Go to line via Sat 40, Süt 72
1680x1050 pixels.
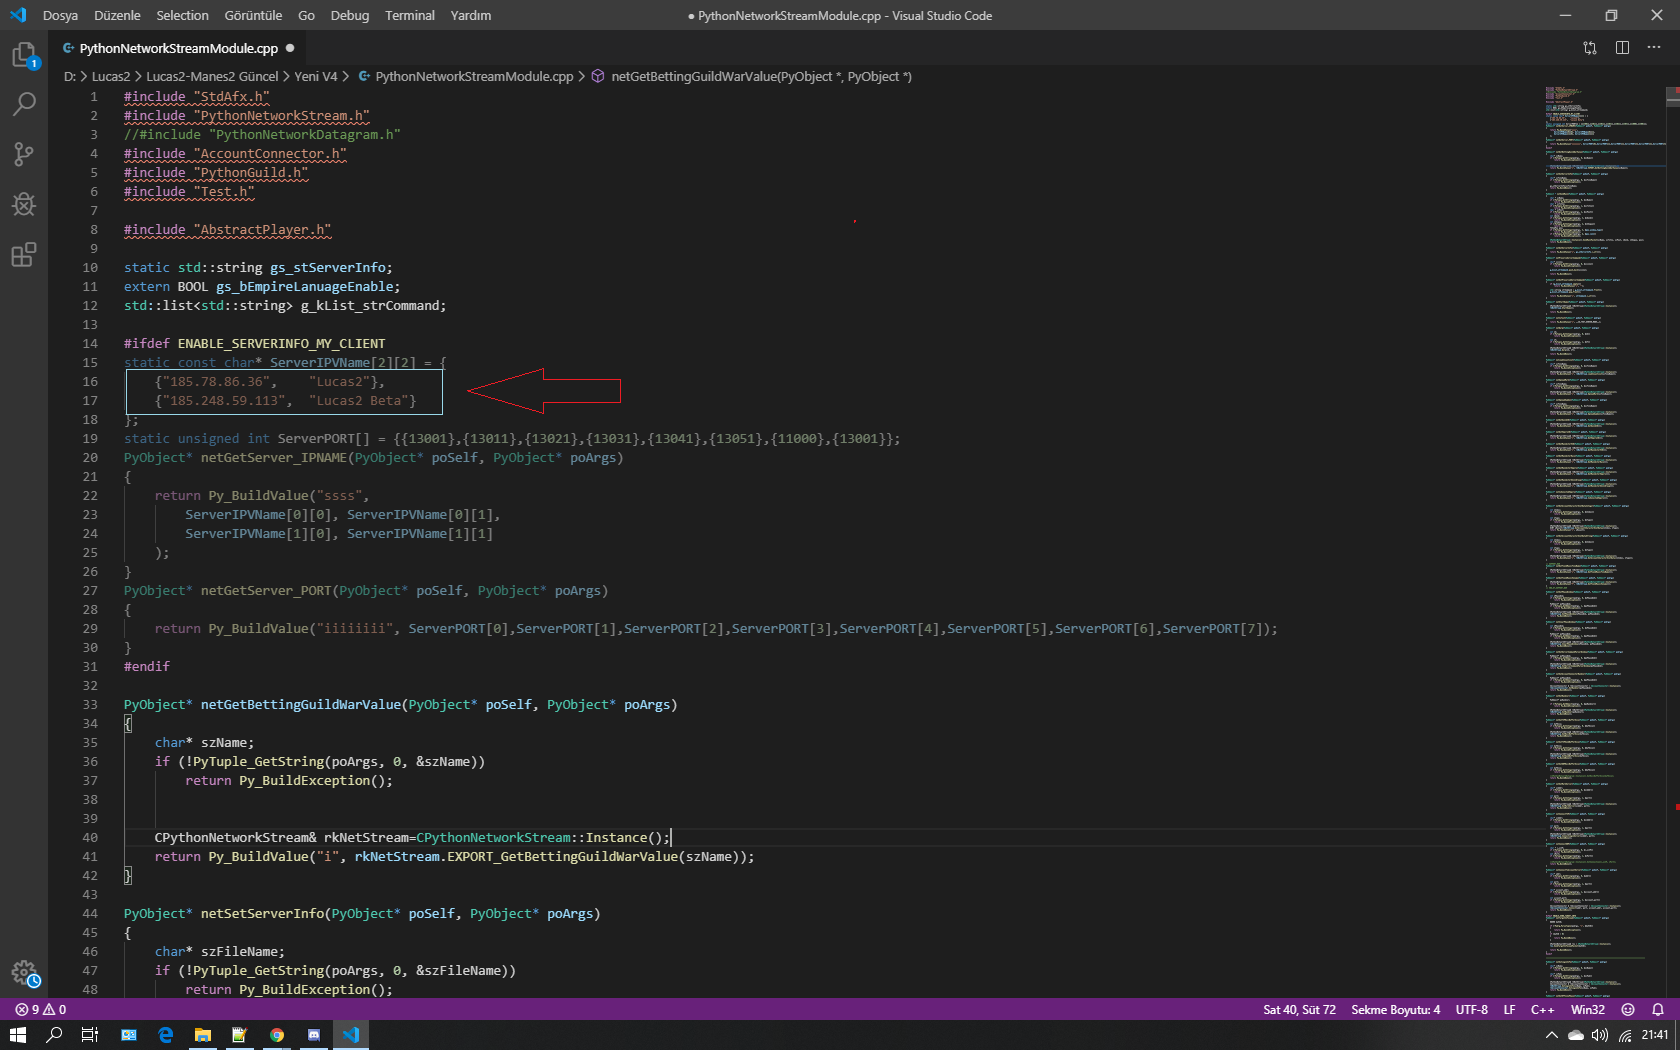click(1299, 1010)
